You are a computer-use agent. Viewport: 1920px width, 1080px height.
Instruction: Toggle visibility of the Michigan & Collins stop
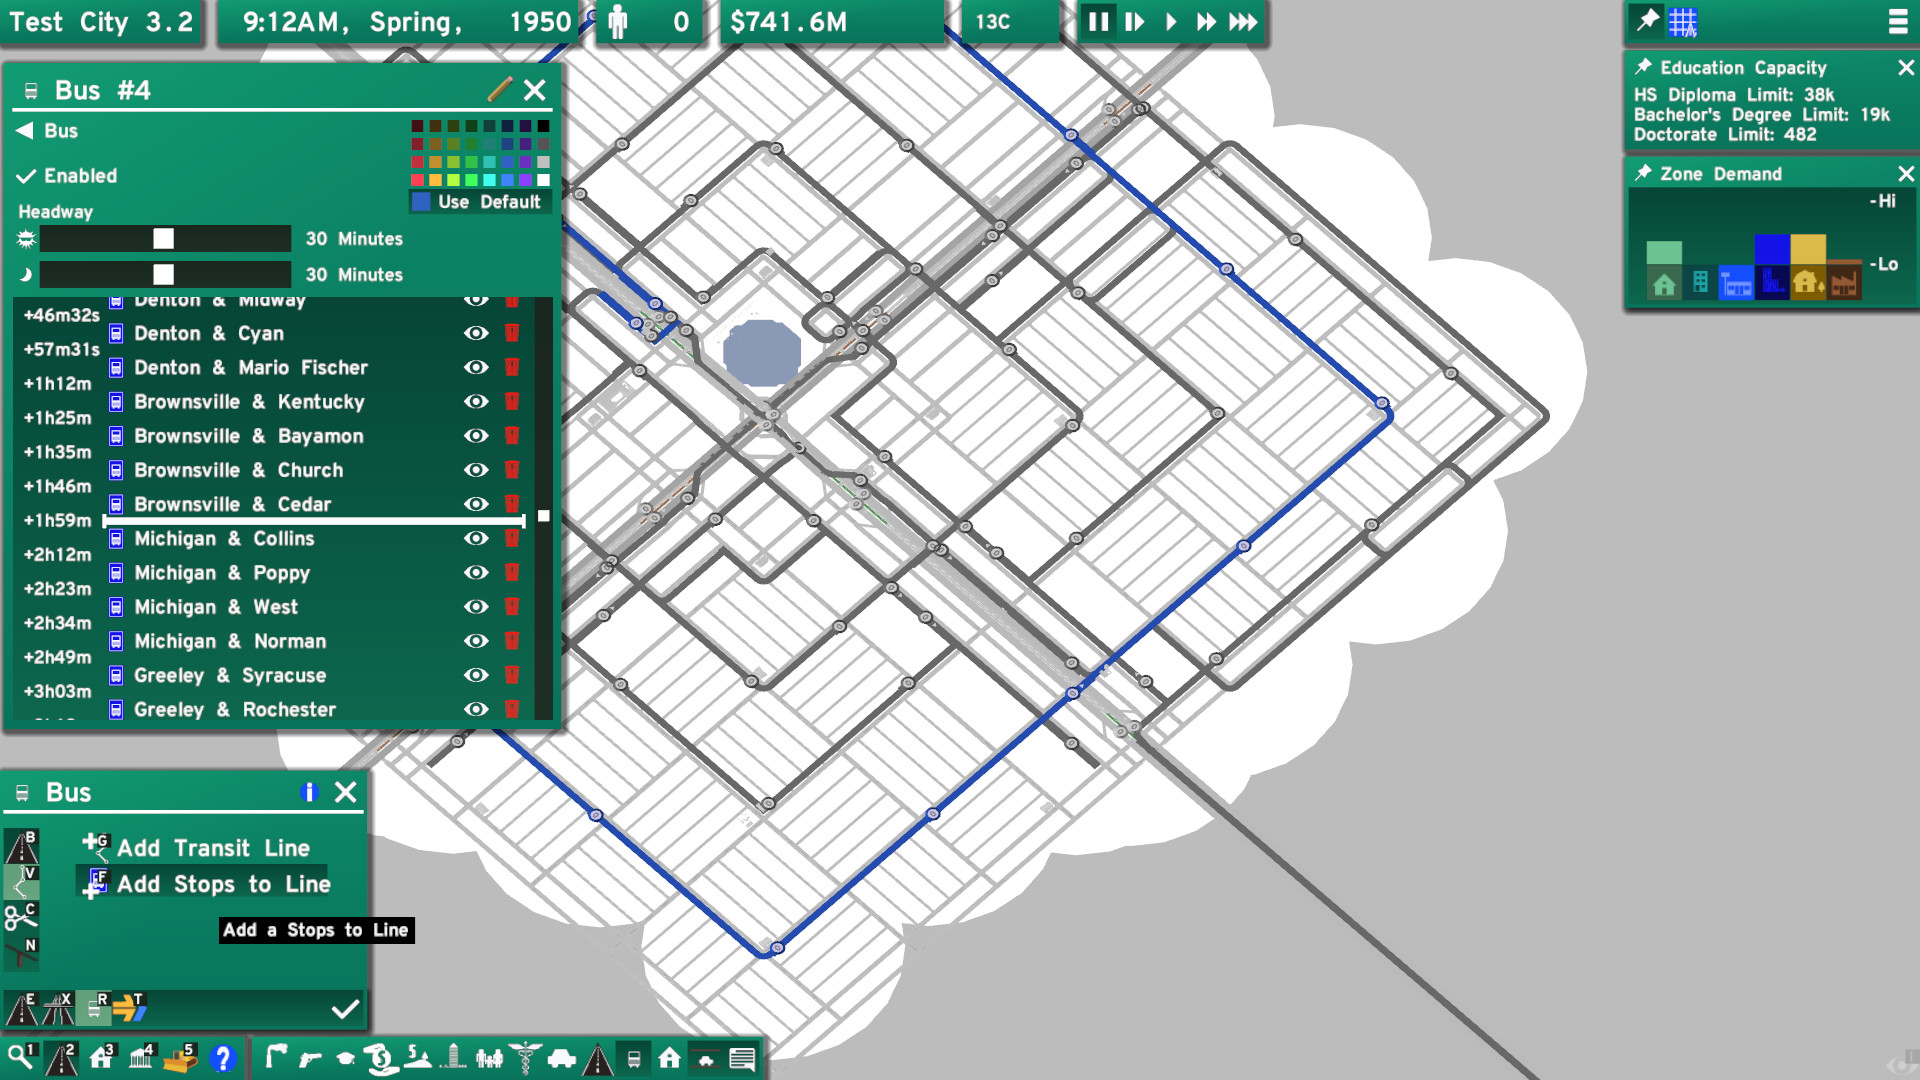[x=477, y=538]
